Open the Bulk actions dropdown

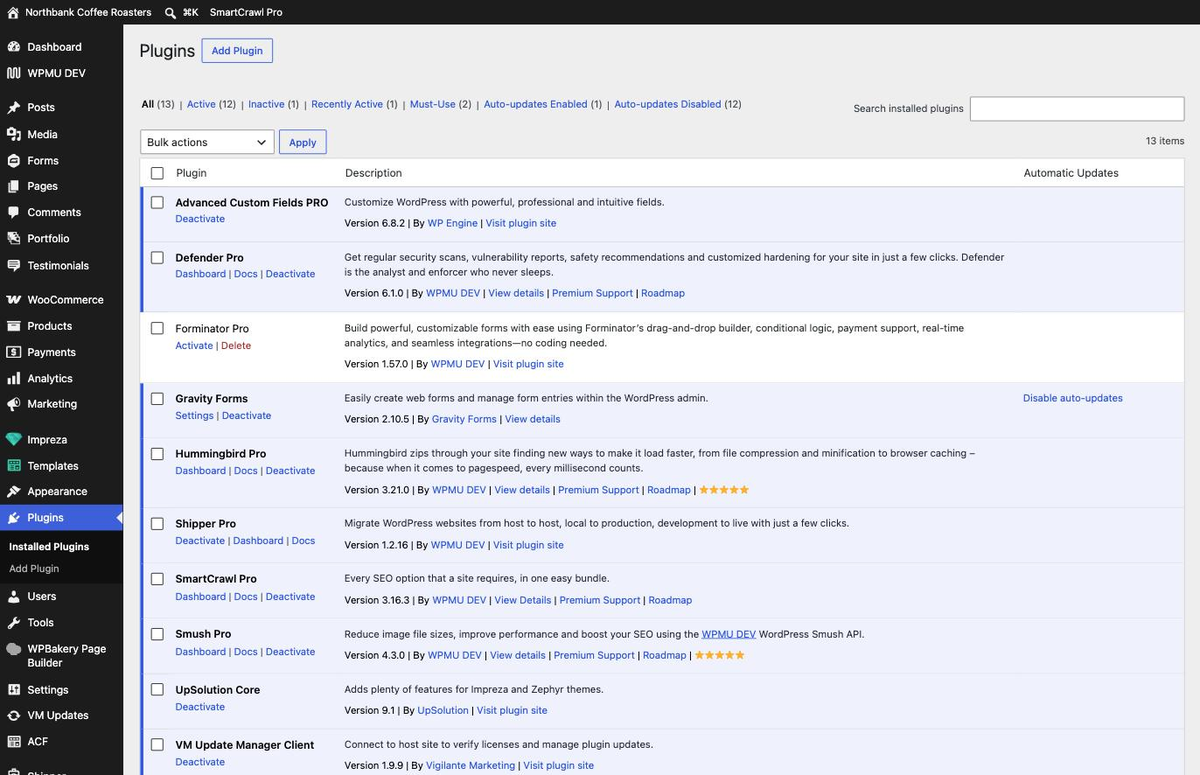pos(207,142)
